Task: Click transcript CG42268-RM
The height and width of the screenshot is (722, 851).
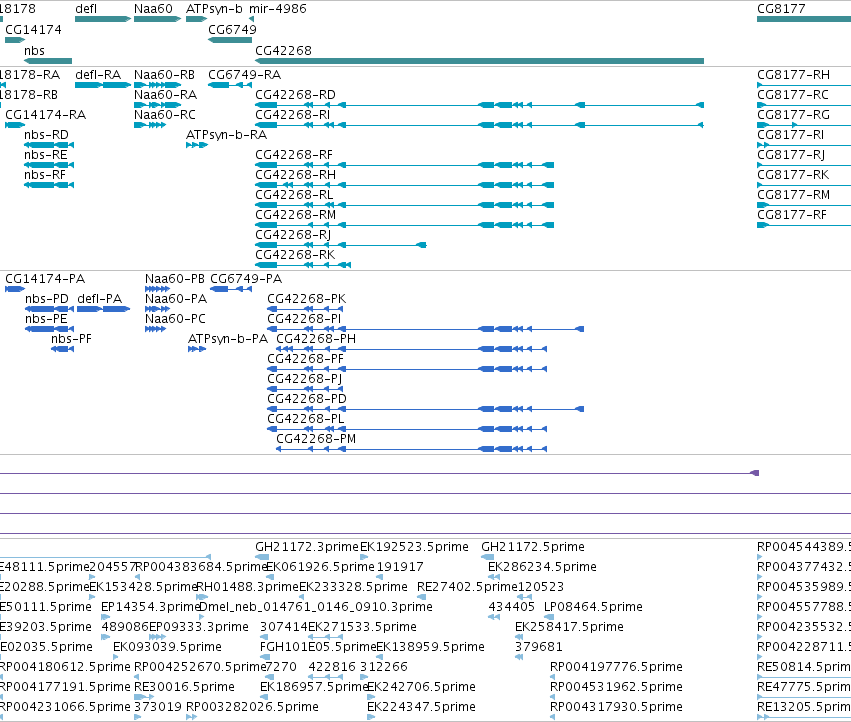Action: click(x=295, y=215)
